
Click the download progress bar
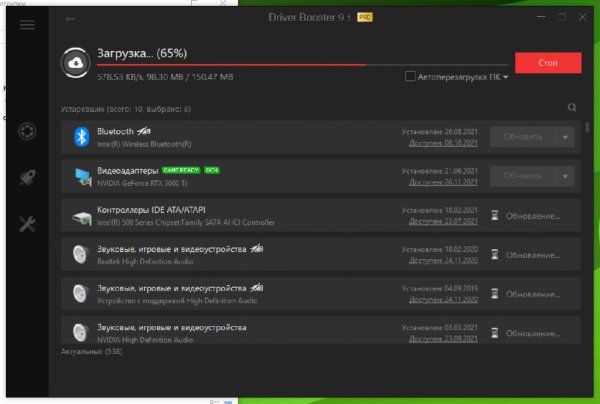[x=302, y=65]
